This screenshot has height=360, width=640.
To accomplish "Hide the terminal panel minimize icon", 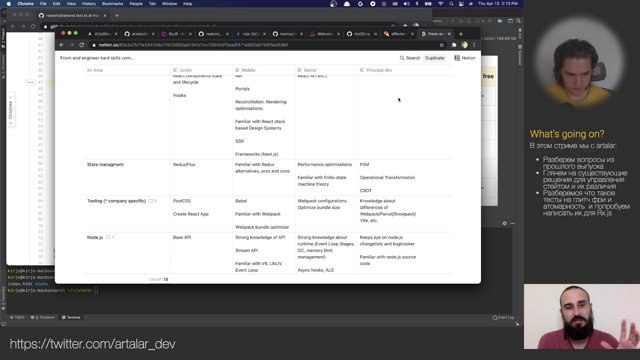I will (x=513, y=223).
